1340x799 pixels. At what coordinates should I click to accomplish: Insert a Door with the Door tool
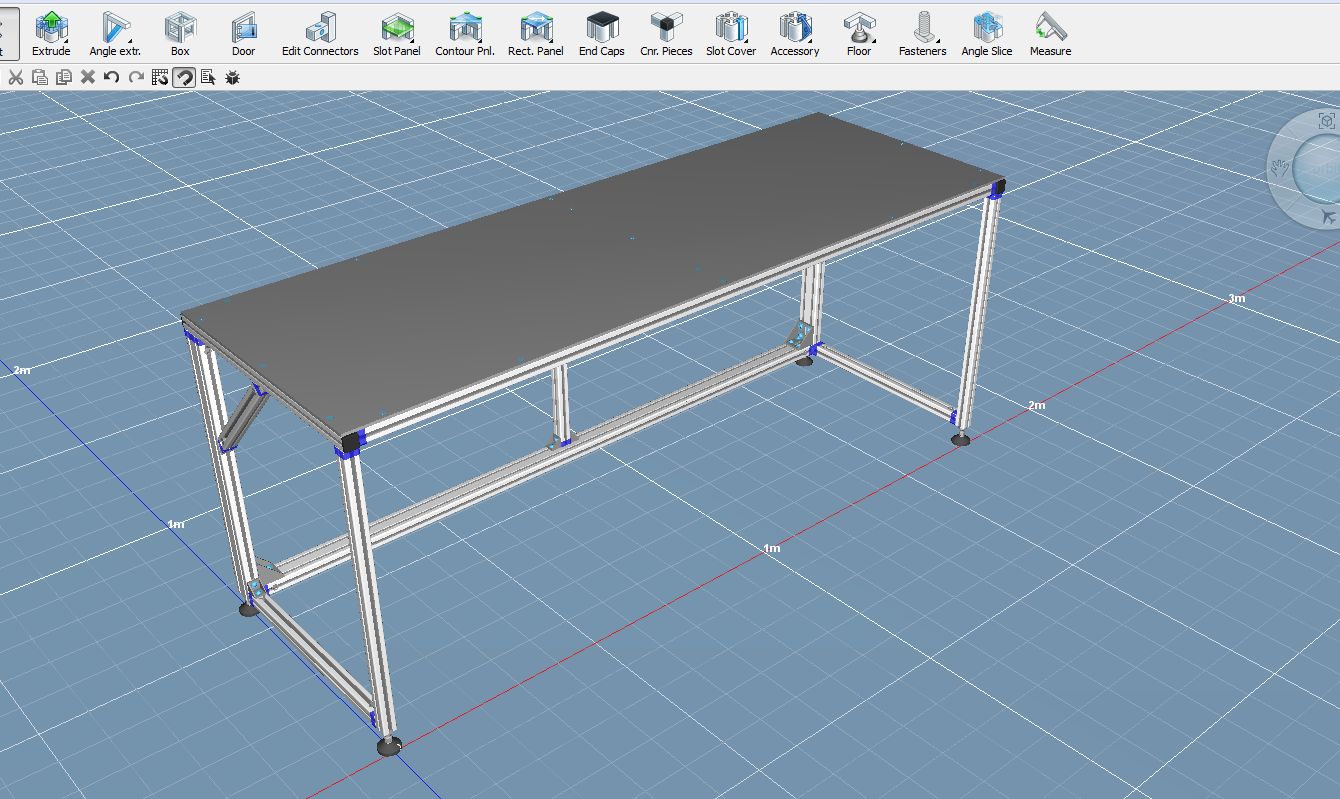coord(243,32)
